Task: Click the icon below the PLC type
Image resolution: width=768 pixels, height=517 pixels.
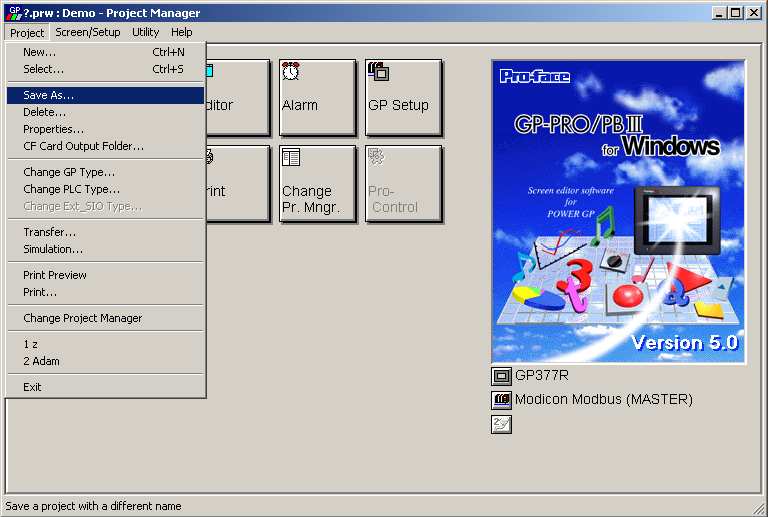Action: (501, 424)
